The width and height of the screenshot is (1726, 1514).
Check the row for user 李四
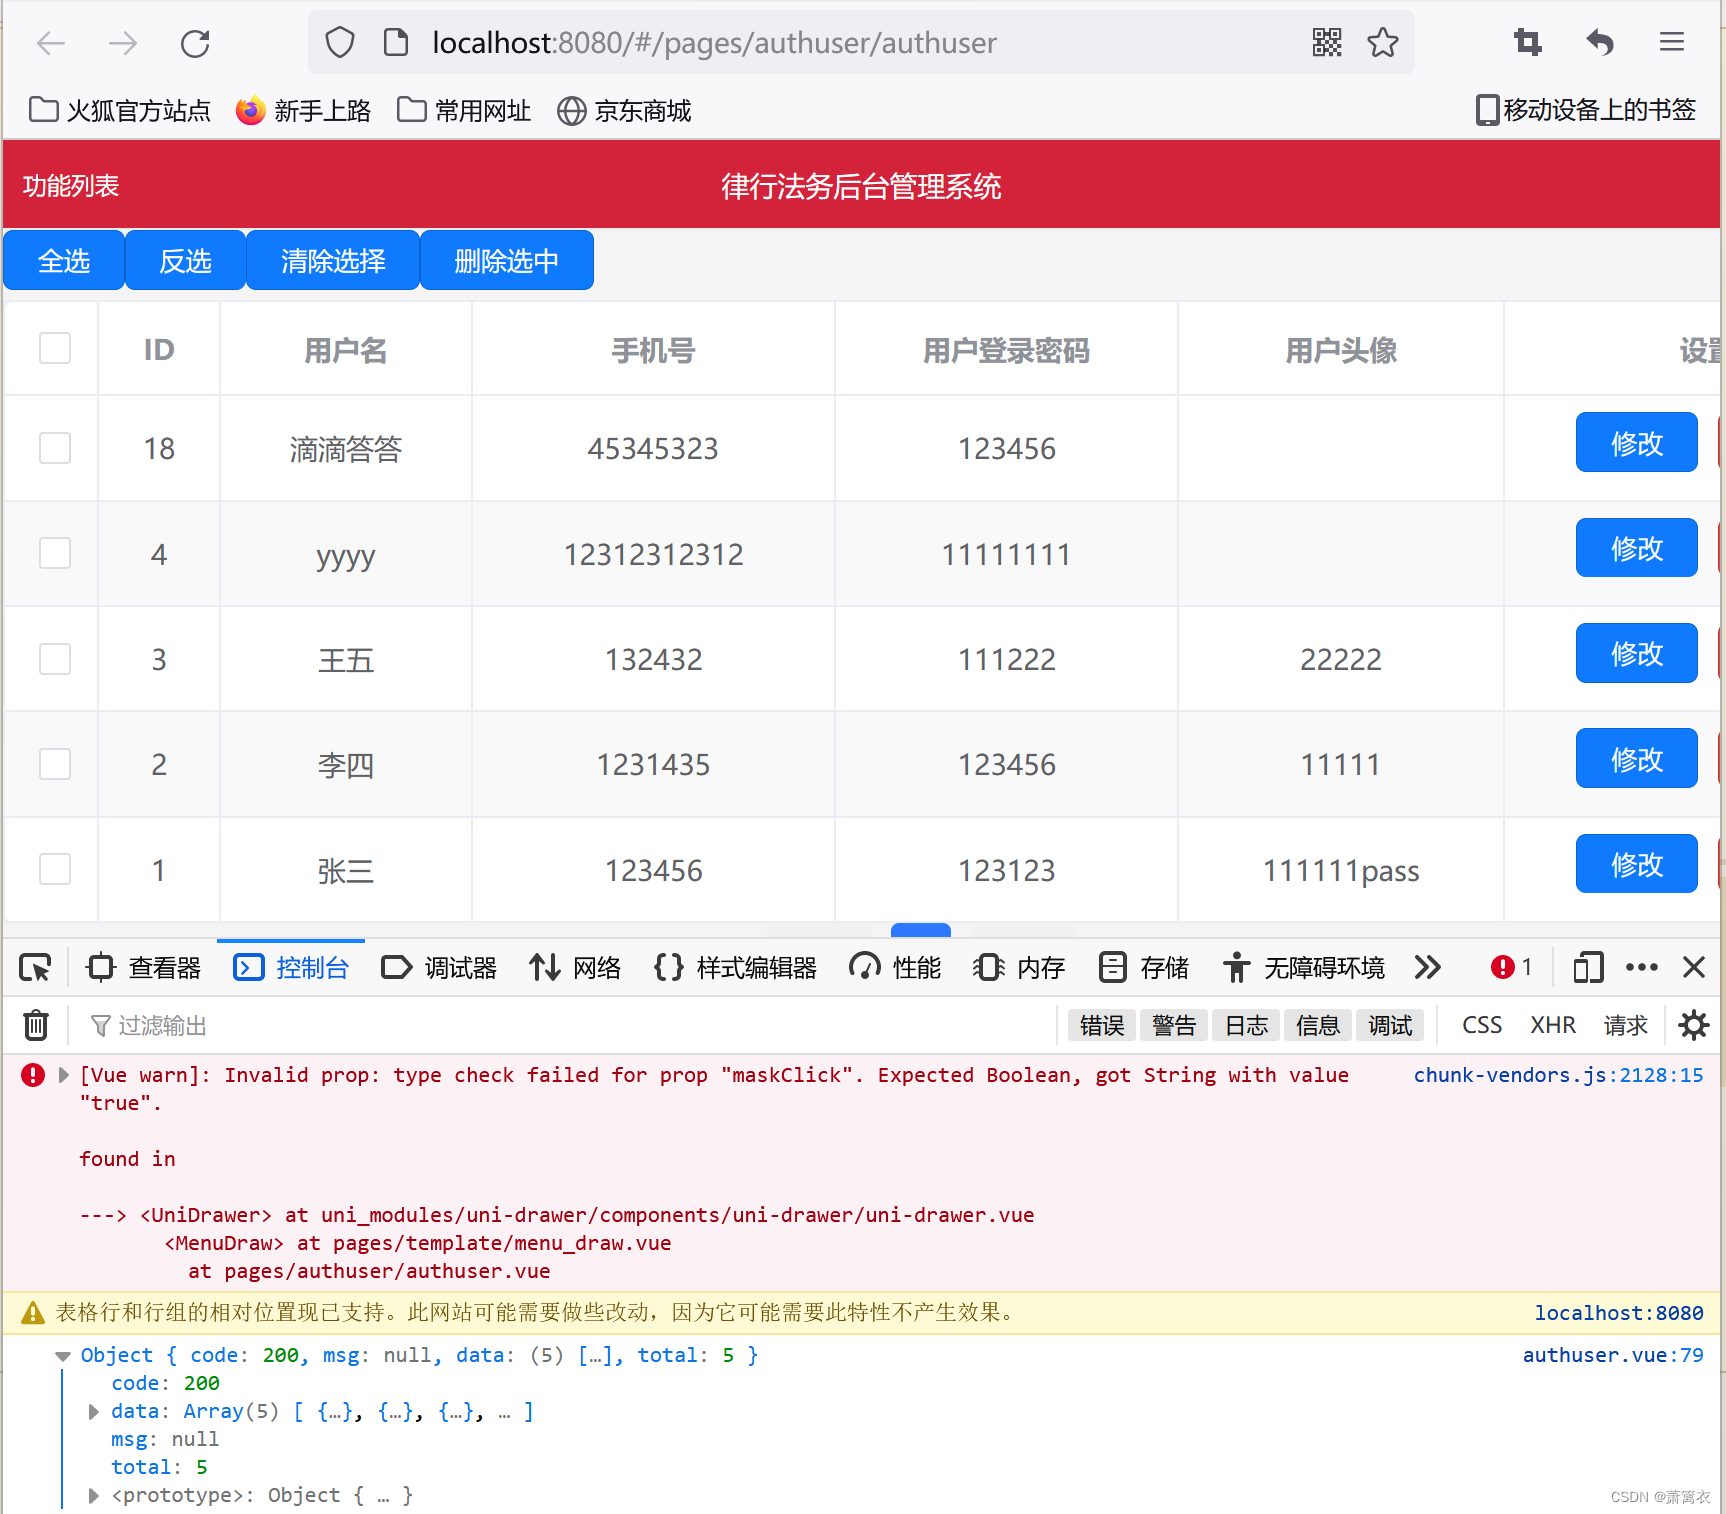[x=55, y=764]
